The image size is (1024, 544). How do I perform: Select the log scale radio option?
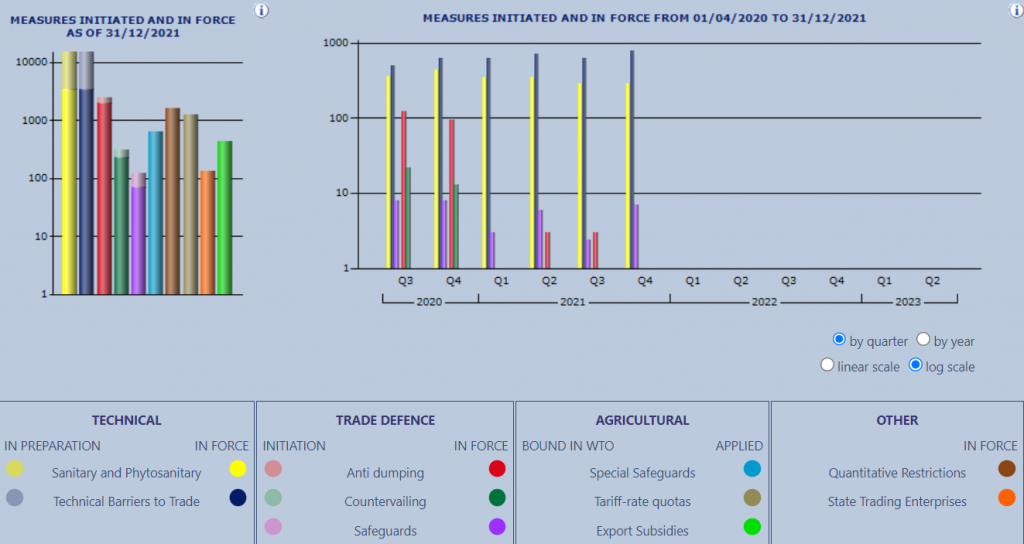point(916,365)
